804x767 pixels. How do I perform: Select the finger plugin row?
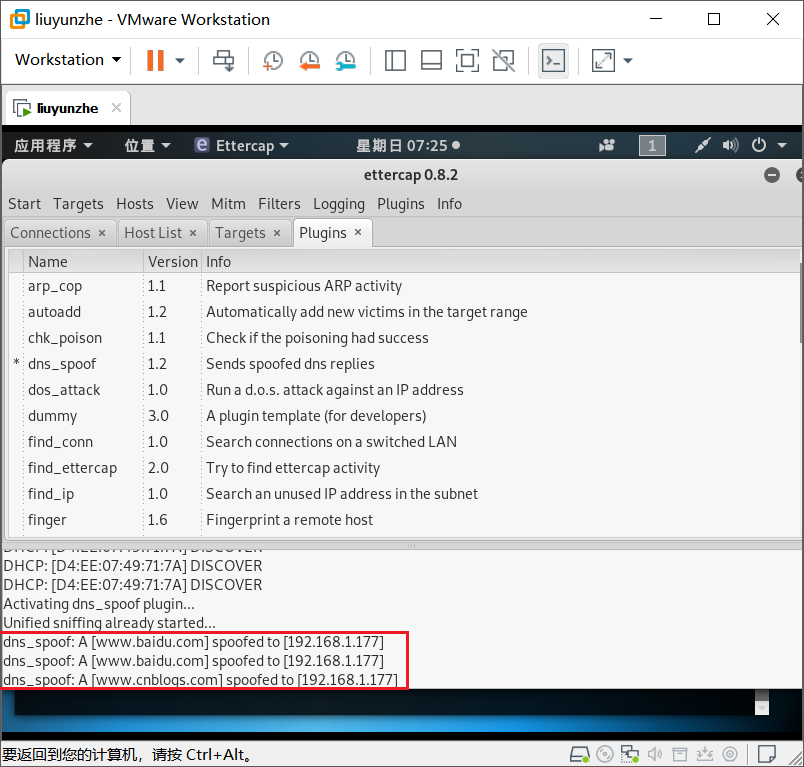(x=404, y=520)
